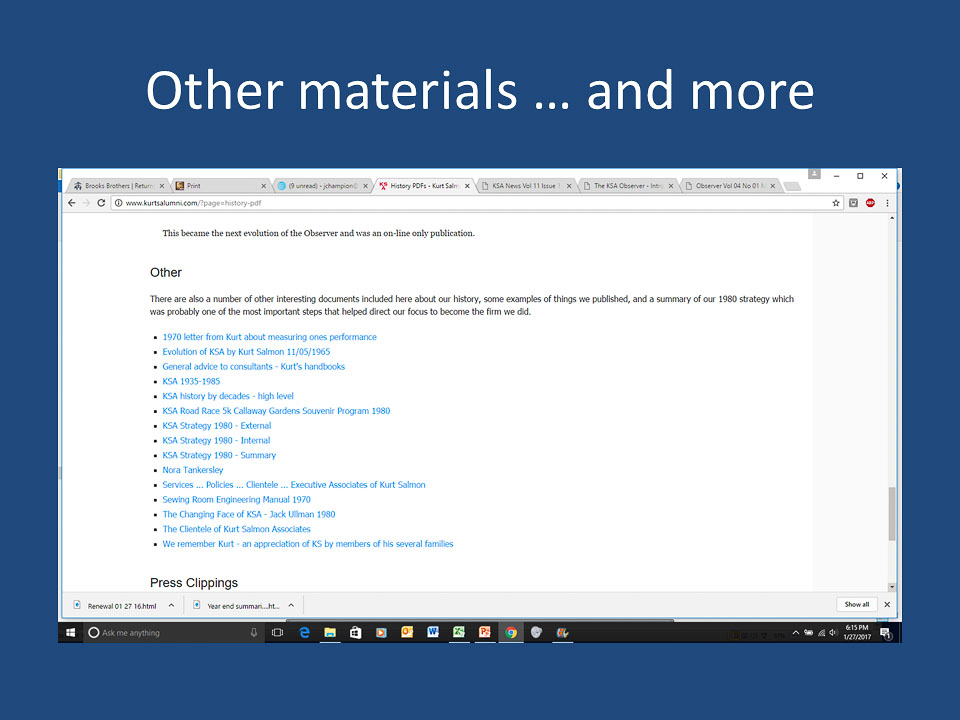Click the browser reload page icon
Screen dimensions: 960x720
tap(101, 203)
